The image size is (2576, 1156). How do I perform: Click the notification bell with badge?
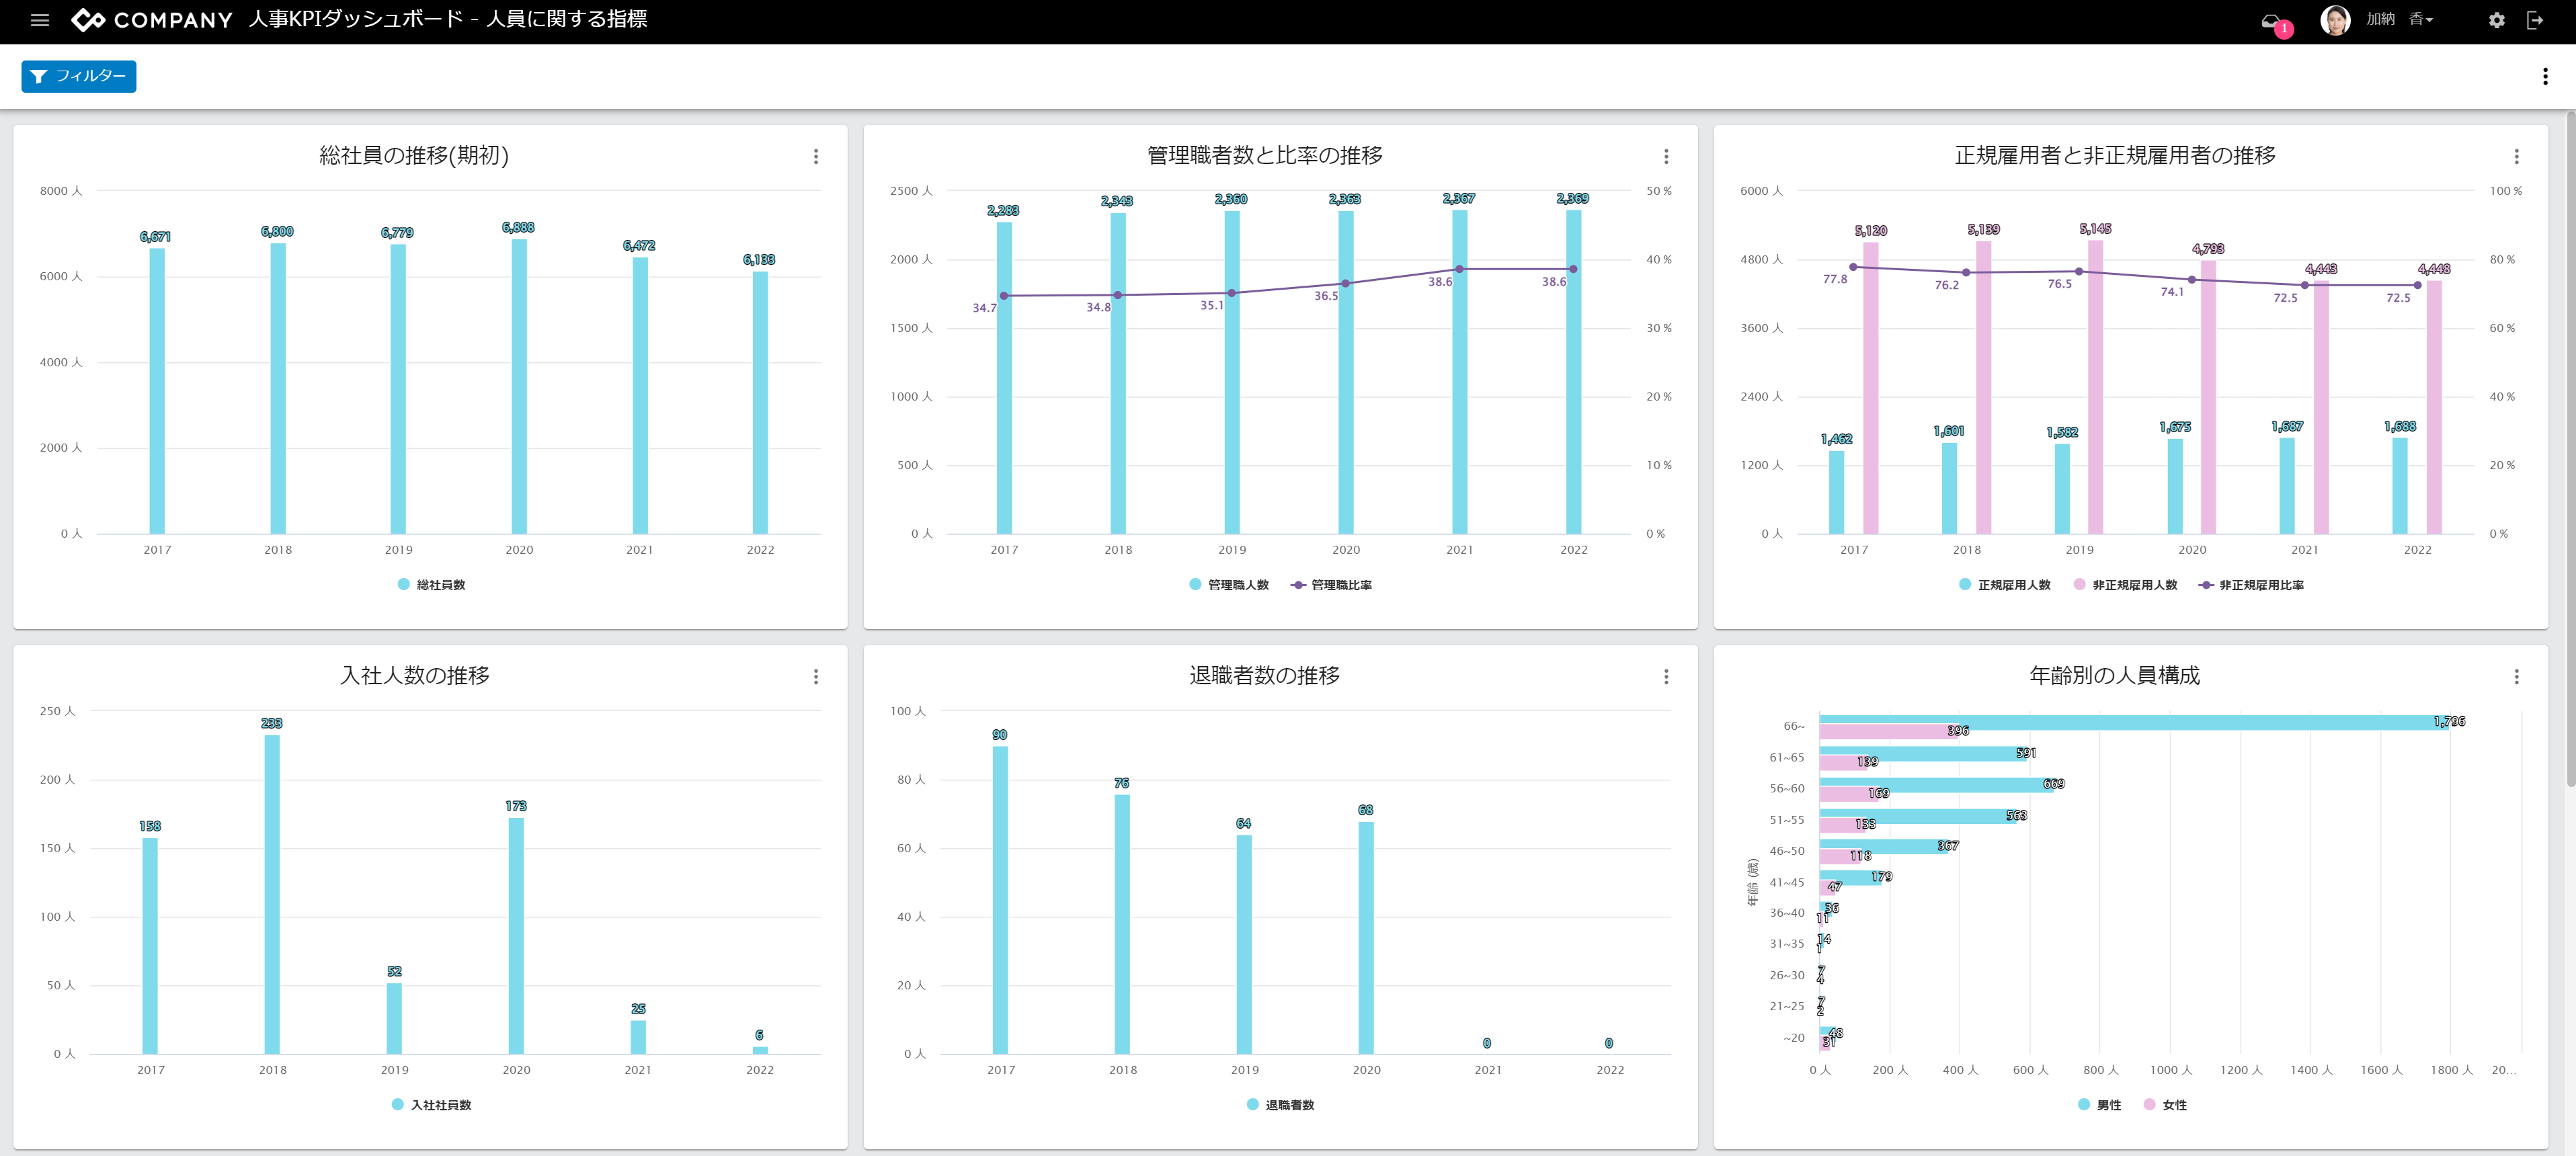2273,21
